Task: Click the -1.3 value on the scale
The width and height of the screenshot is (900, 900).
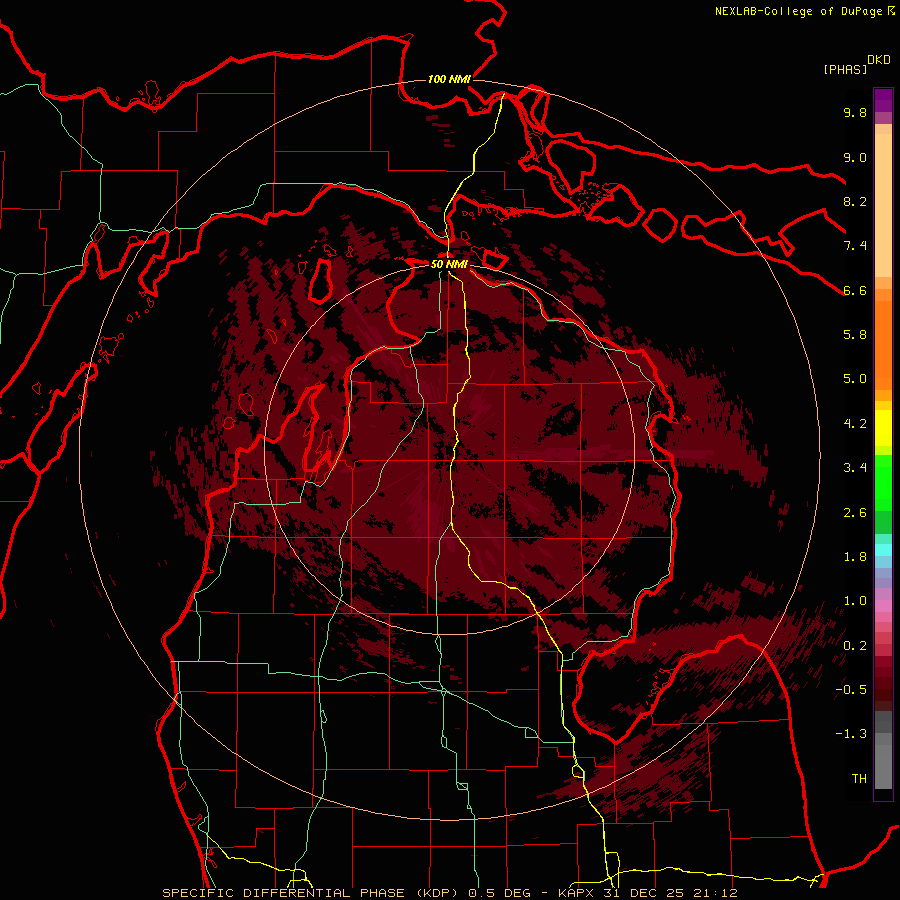Action: tap(851, 734)
